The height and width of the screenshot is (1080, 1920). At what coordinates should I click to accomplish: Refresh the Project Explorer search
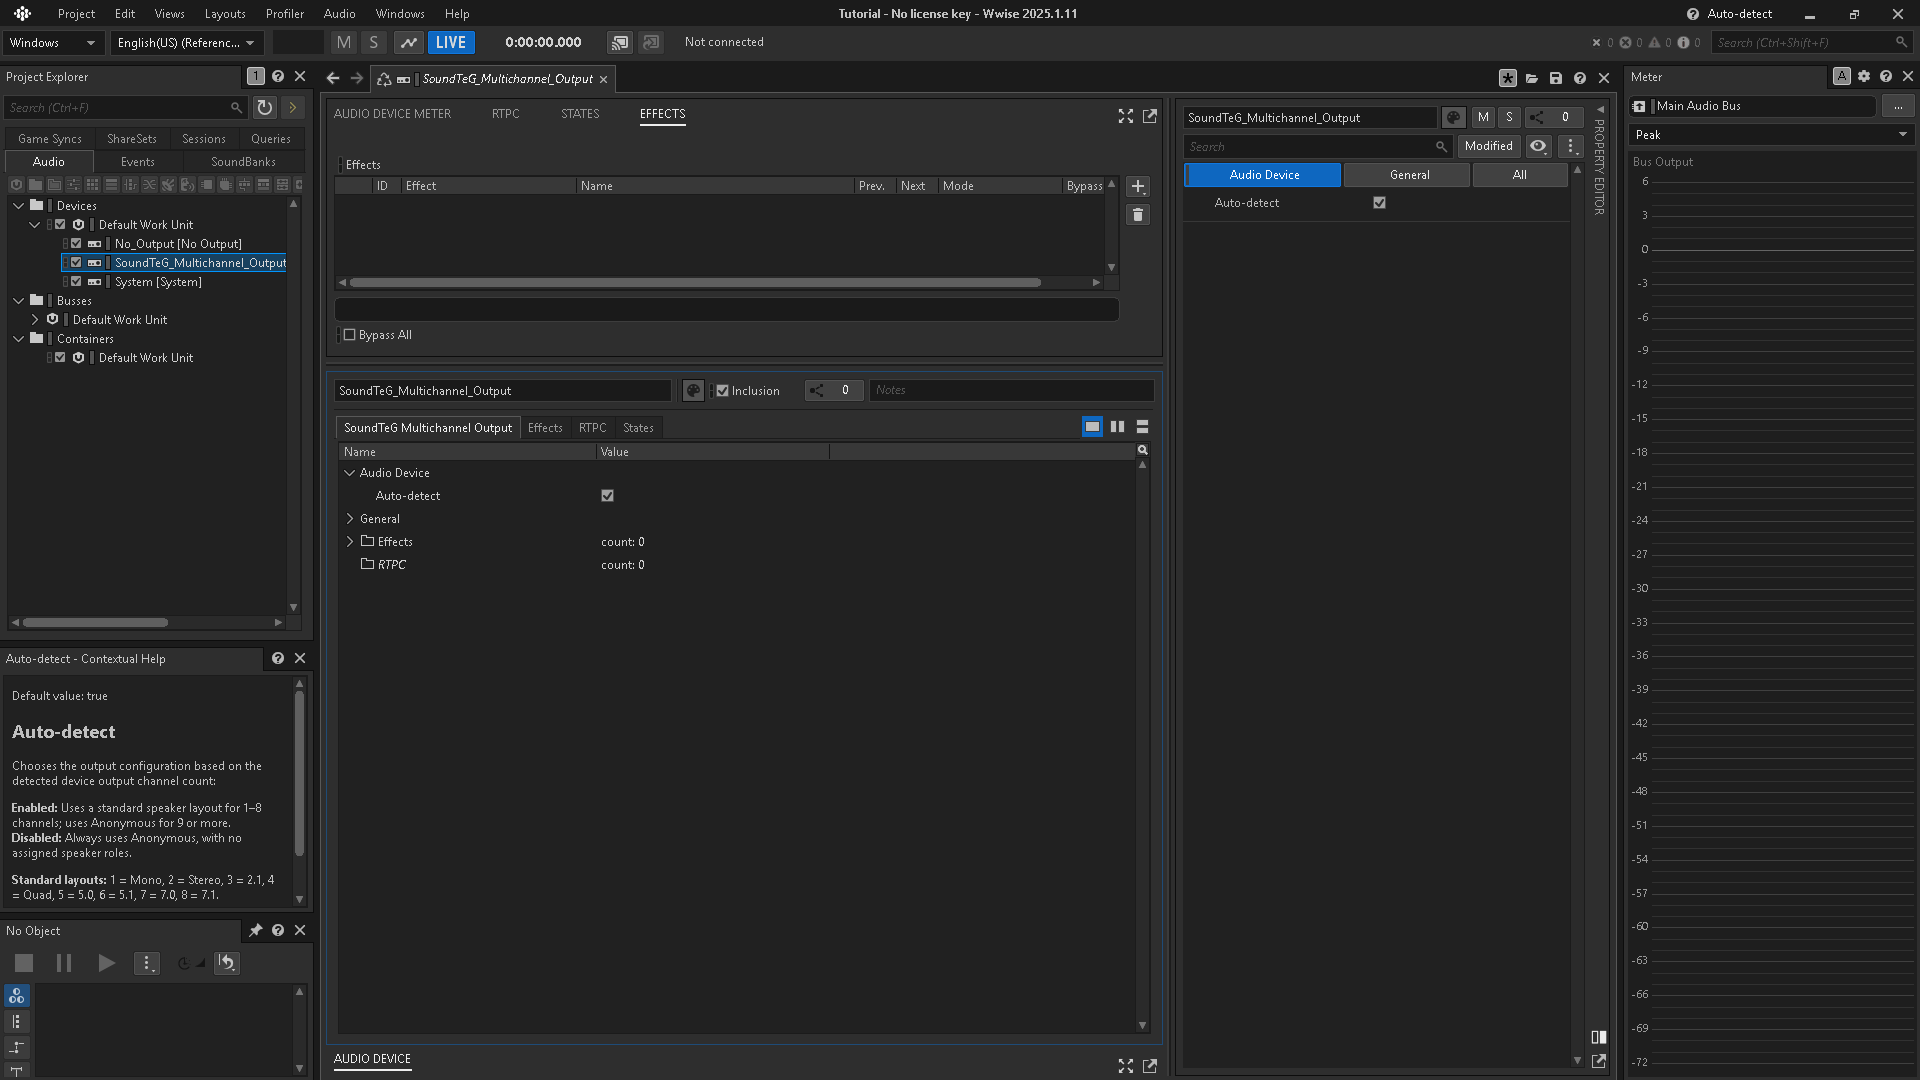coord(264,107)
